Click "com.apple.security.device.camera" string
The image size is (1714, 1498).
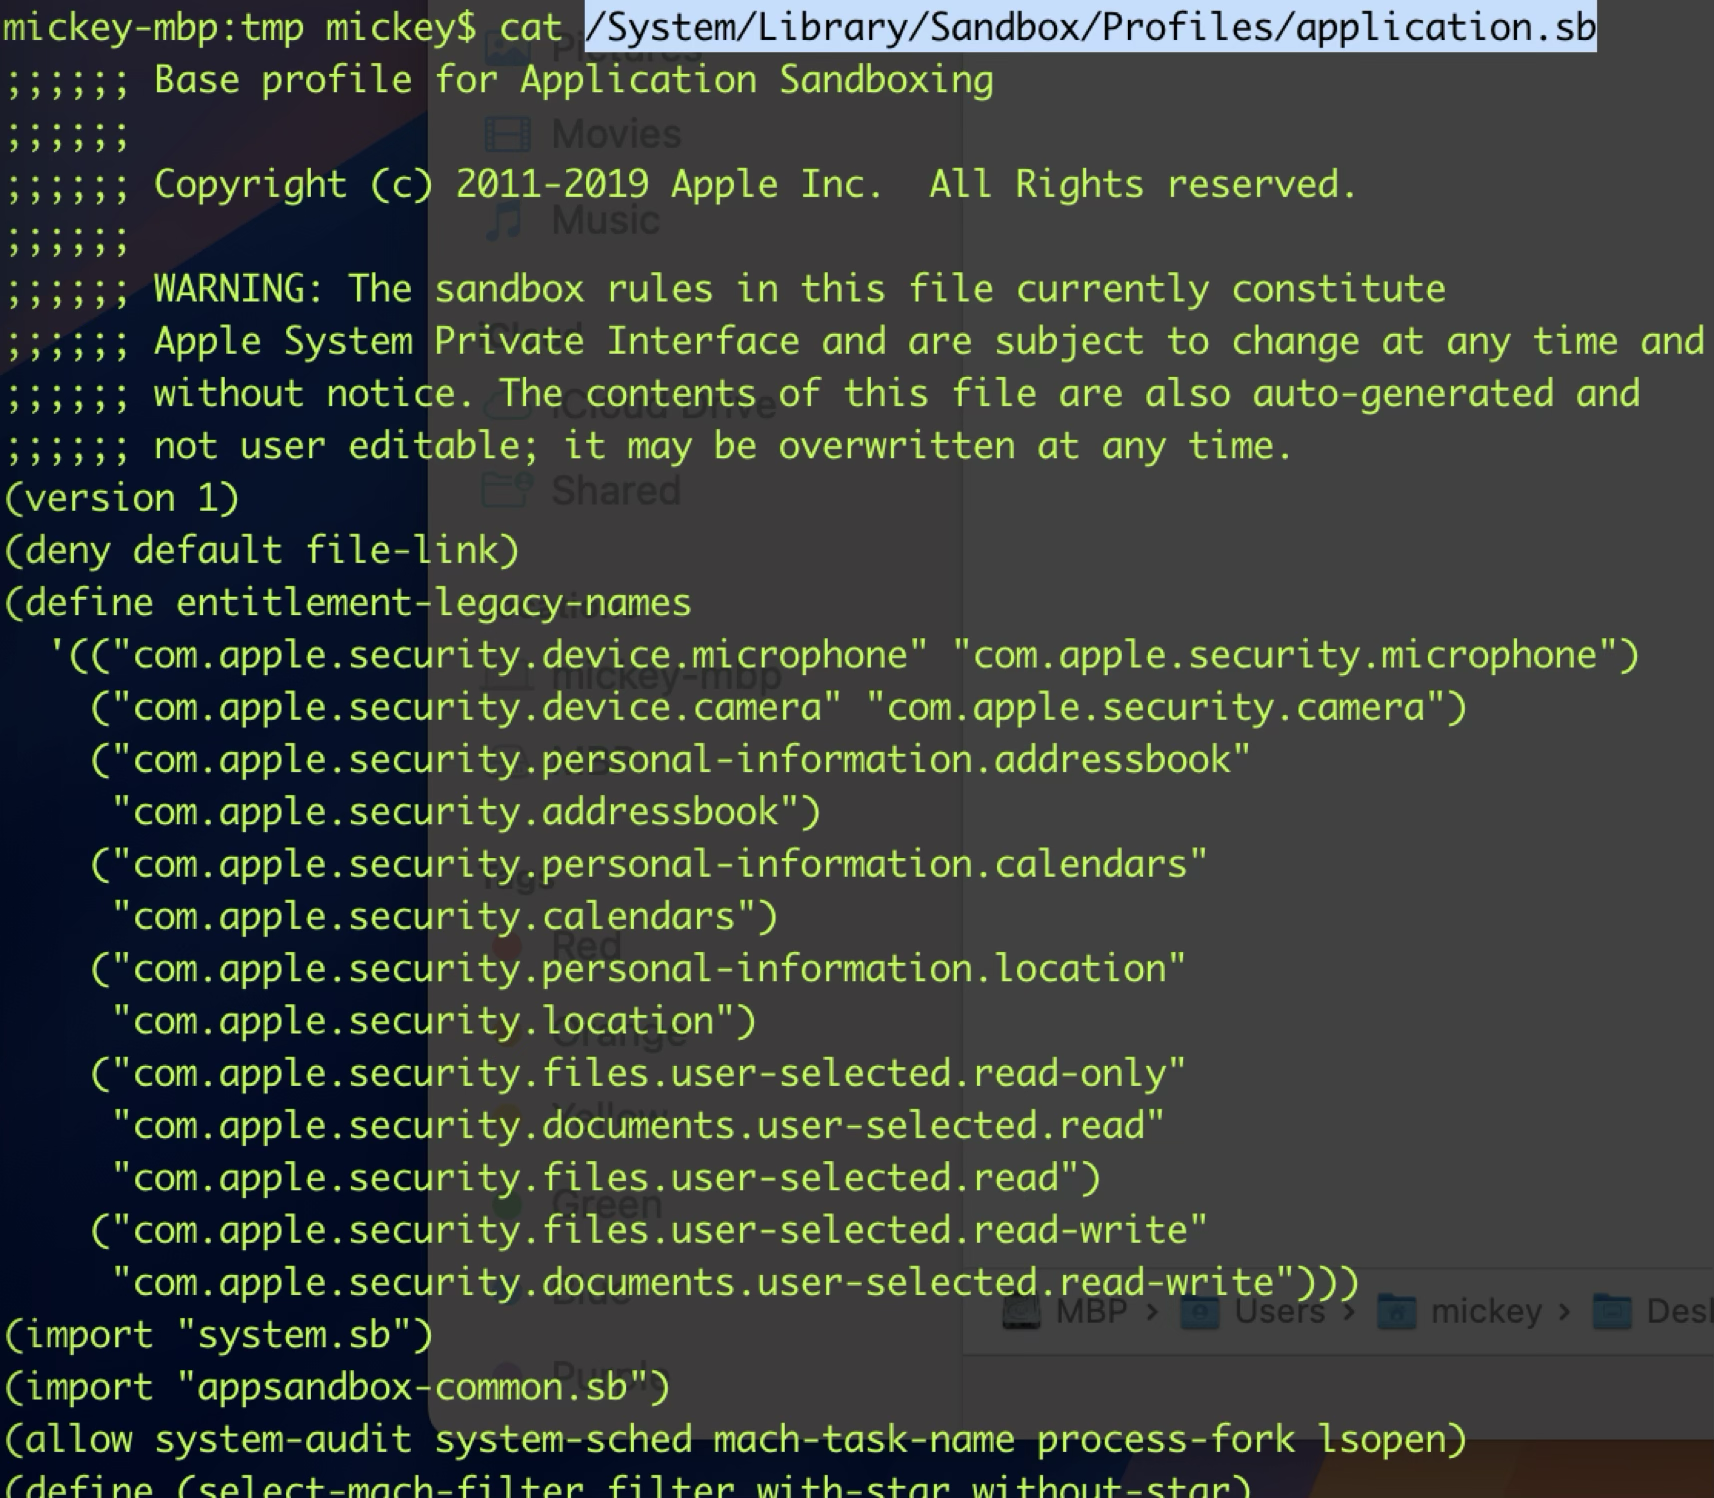point(476,708)
